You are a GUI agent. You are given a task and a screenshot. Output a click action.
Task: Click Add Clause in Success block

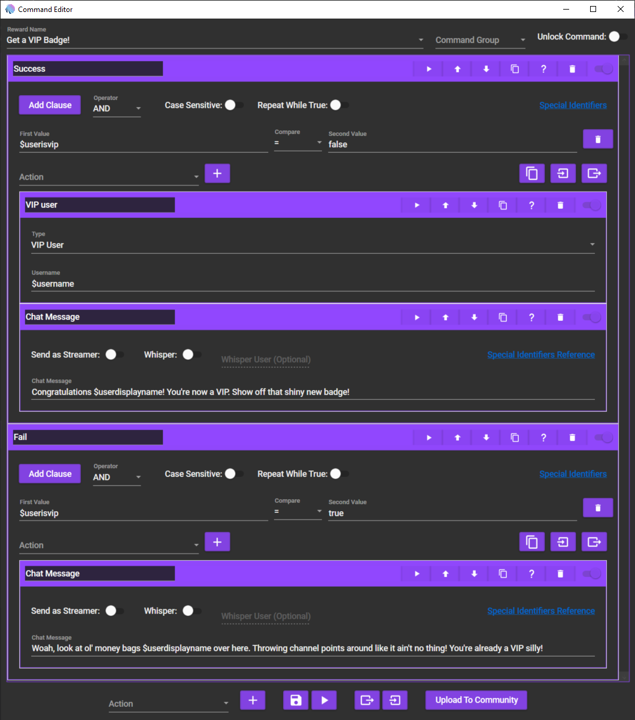point(50,105)
